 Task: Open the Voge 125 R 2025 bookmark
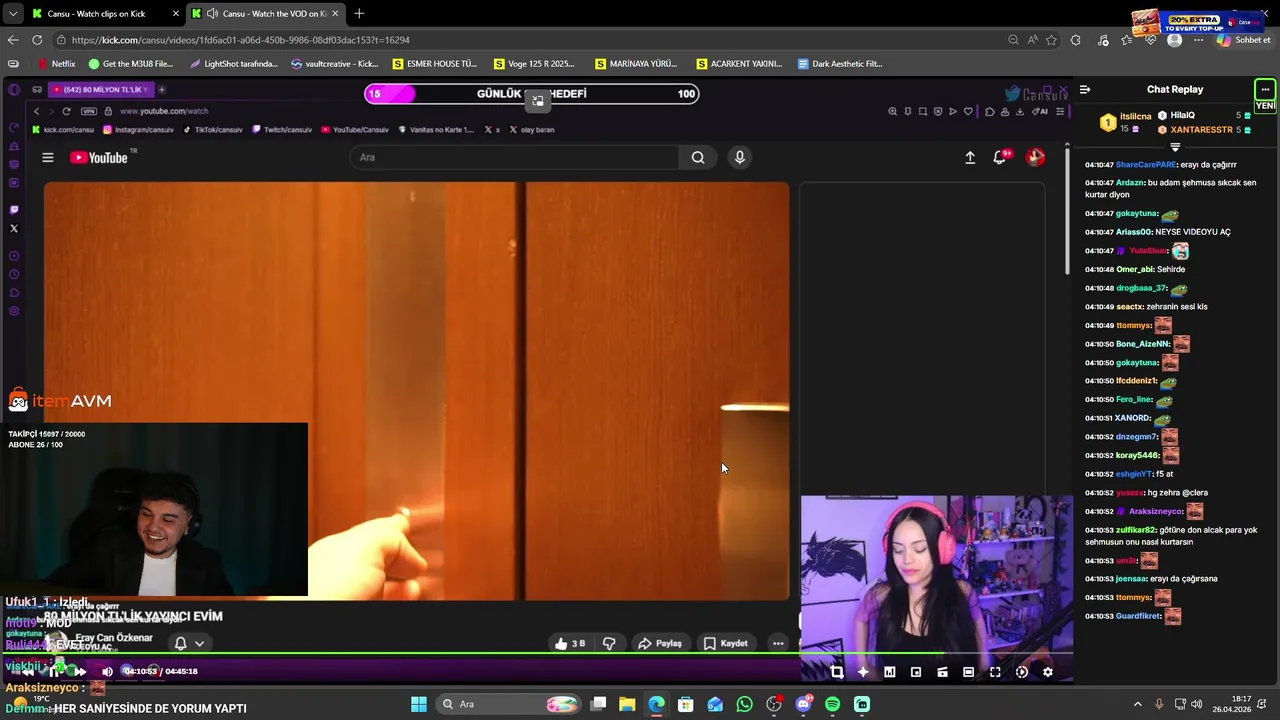(x=535, y=63)
